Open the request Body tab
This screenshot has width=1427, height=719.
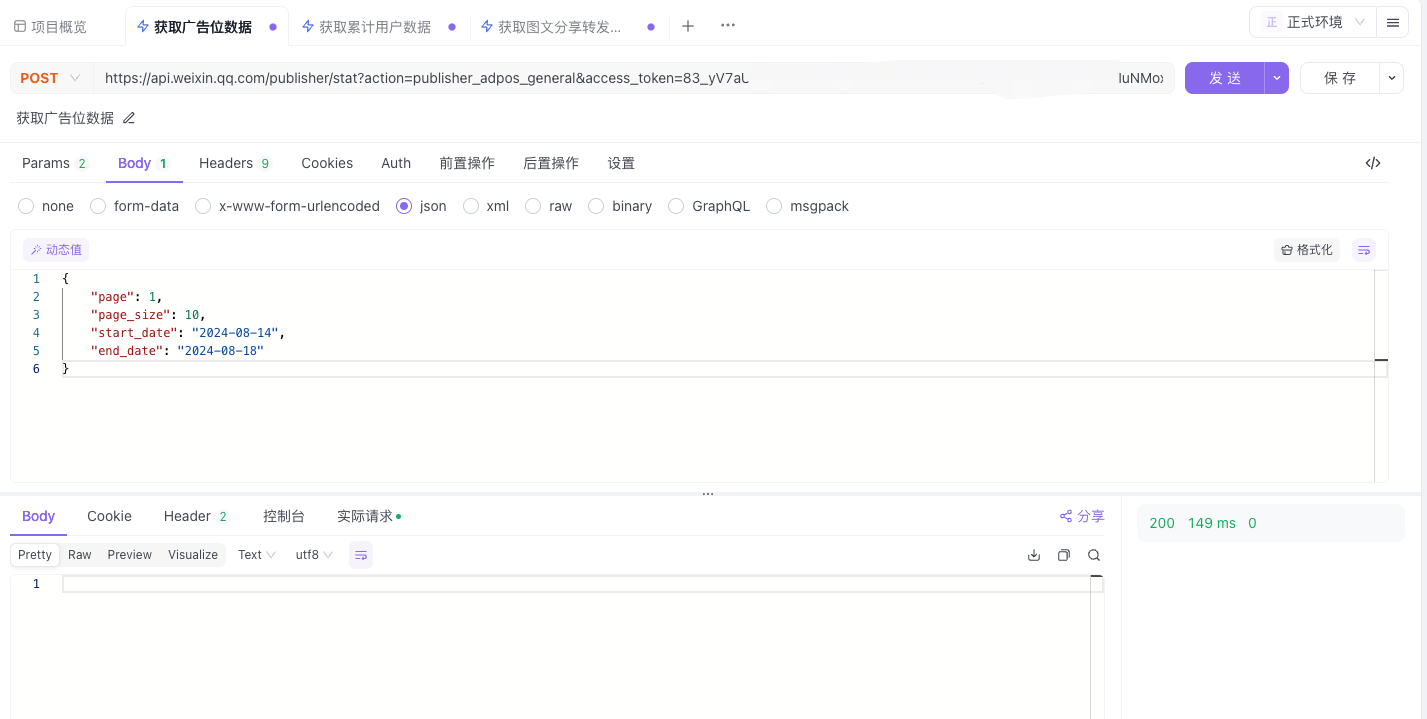pos(143,163)
